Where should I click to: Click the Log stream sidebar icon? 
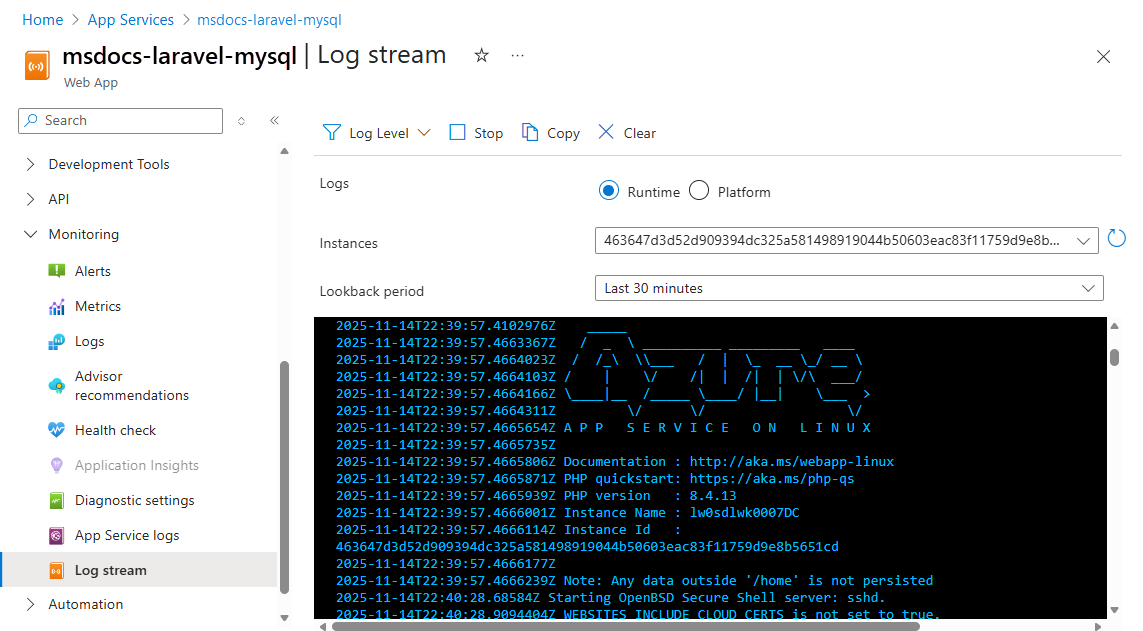[x=56, y=571]
